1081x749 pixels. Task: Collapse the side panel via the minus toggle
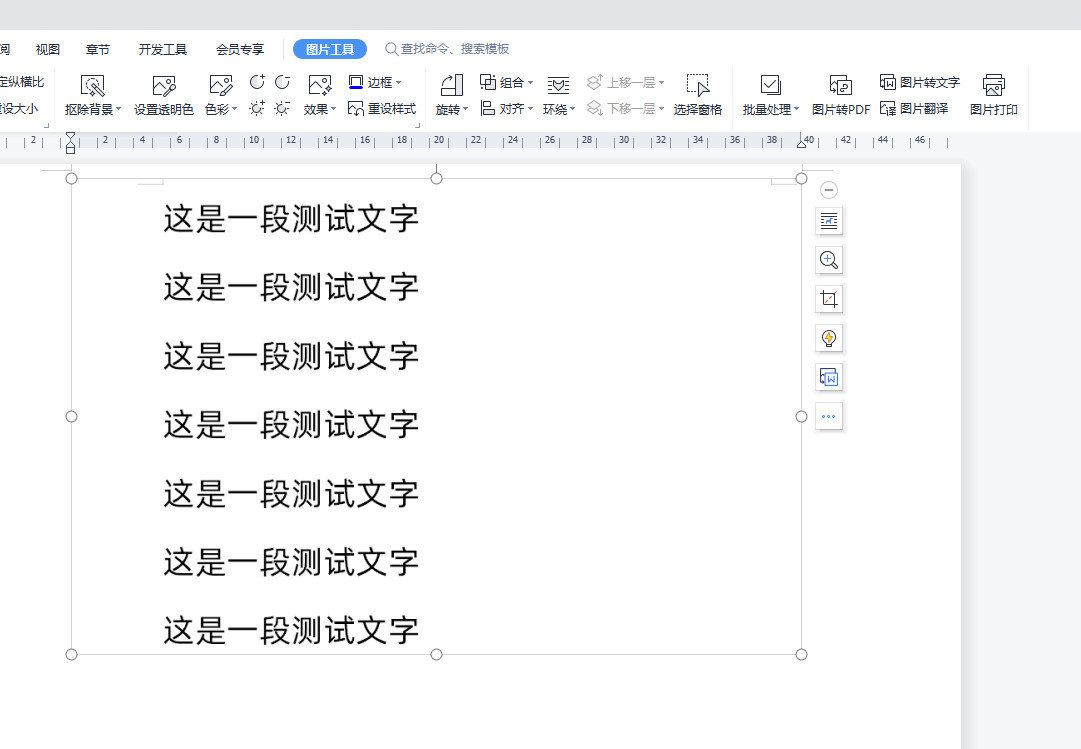click(828, 188)
